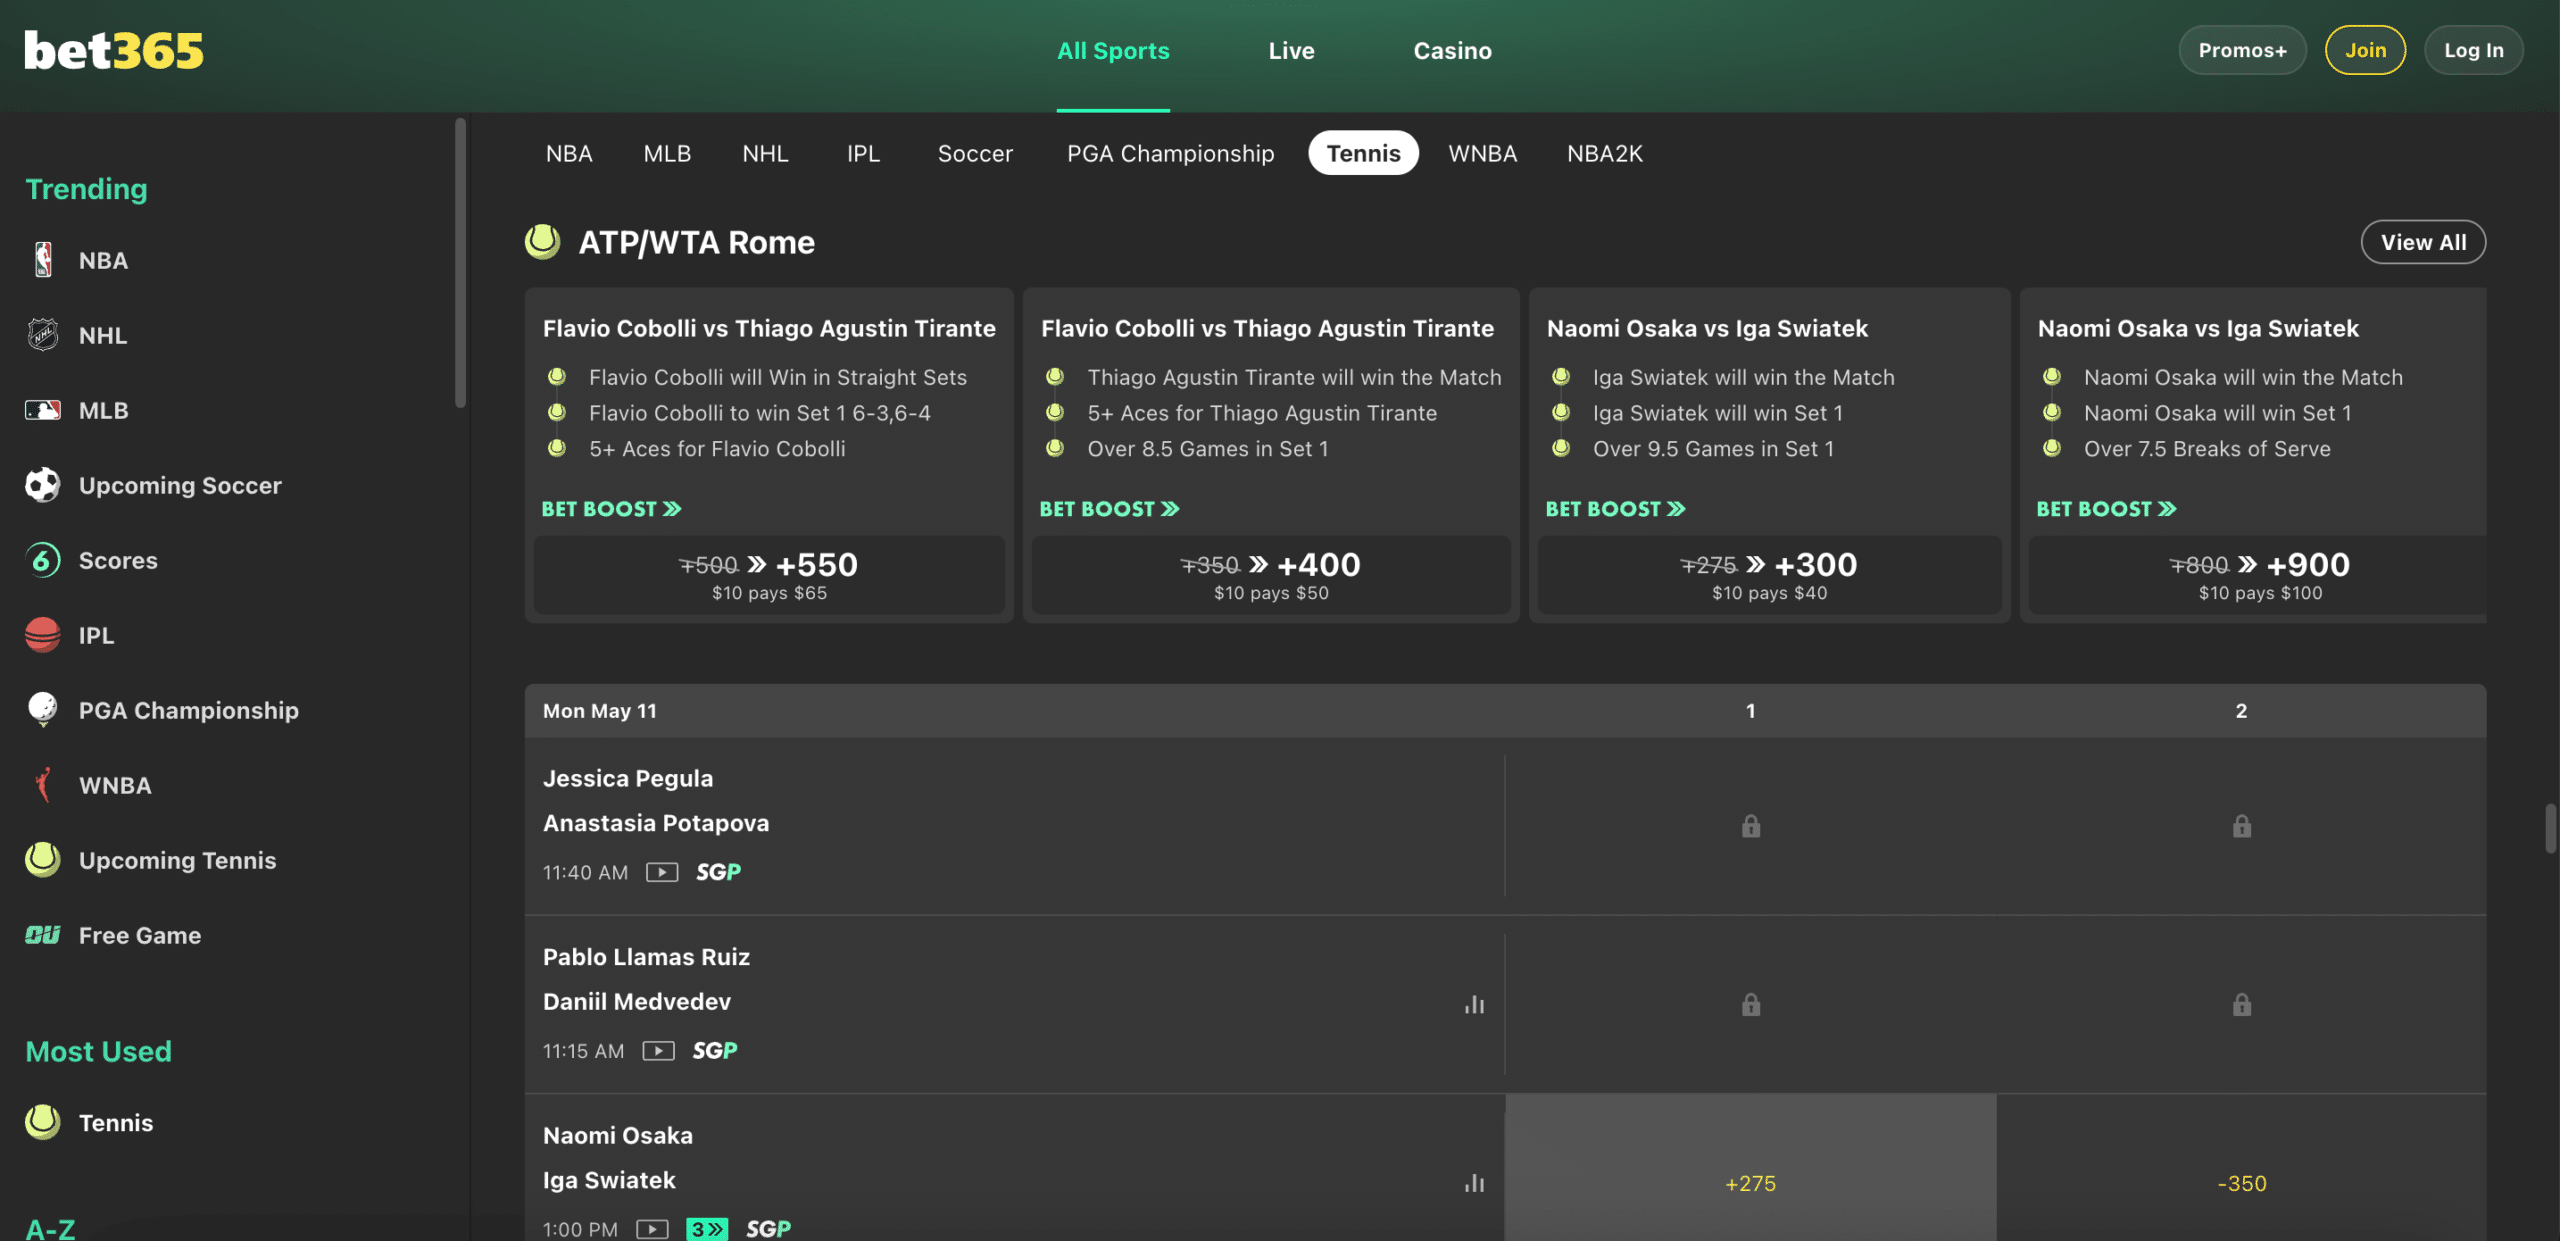Select +275 odds for Naomi Osaka
Image resolution: width=2560 pixels, height=1241 pixels.
tap(1750, 1168)
